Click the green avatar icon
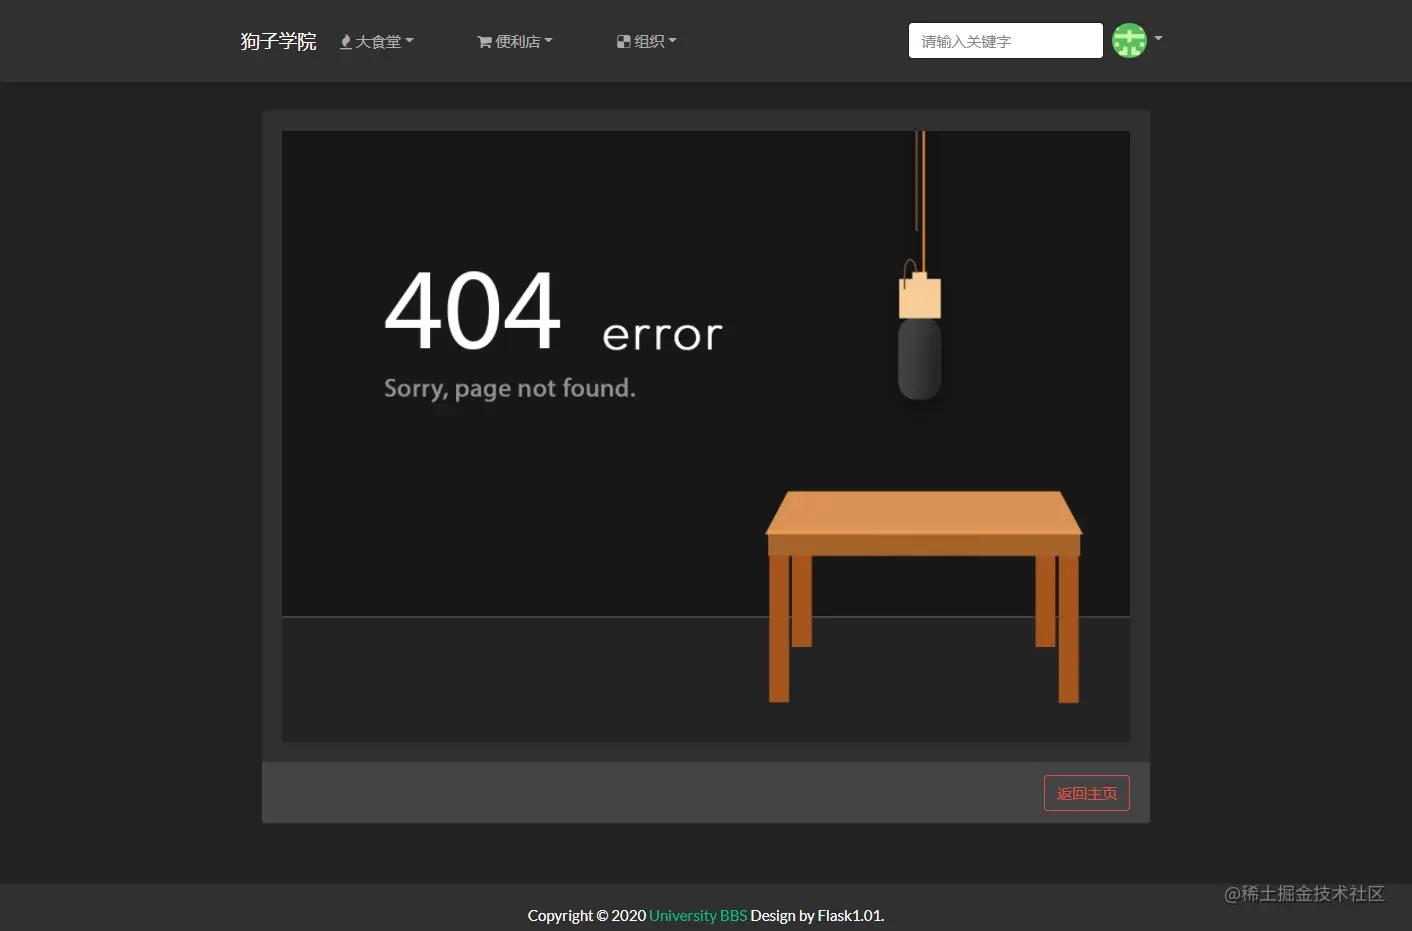Viewport: 1412px width, 931px height. tap(1129, 40)
